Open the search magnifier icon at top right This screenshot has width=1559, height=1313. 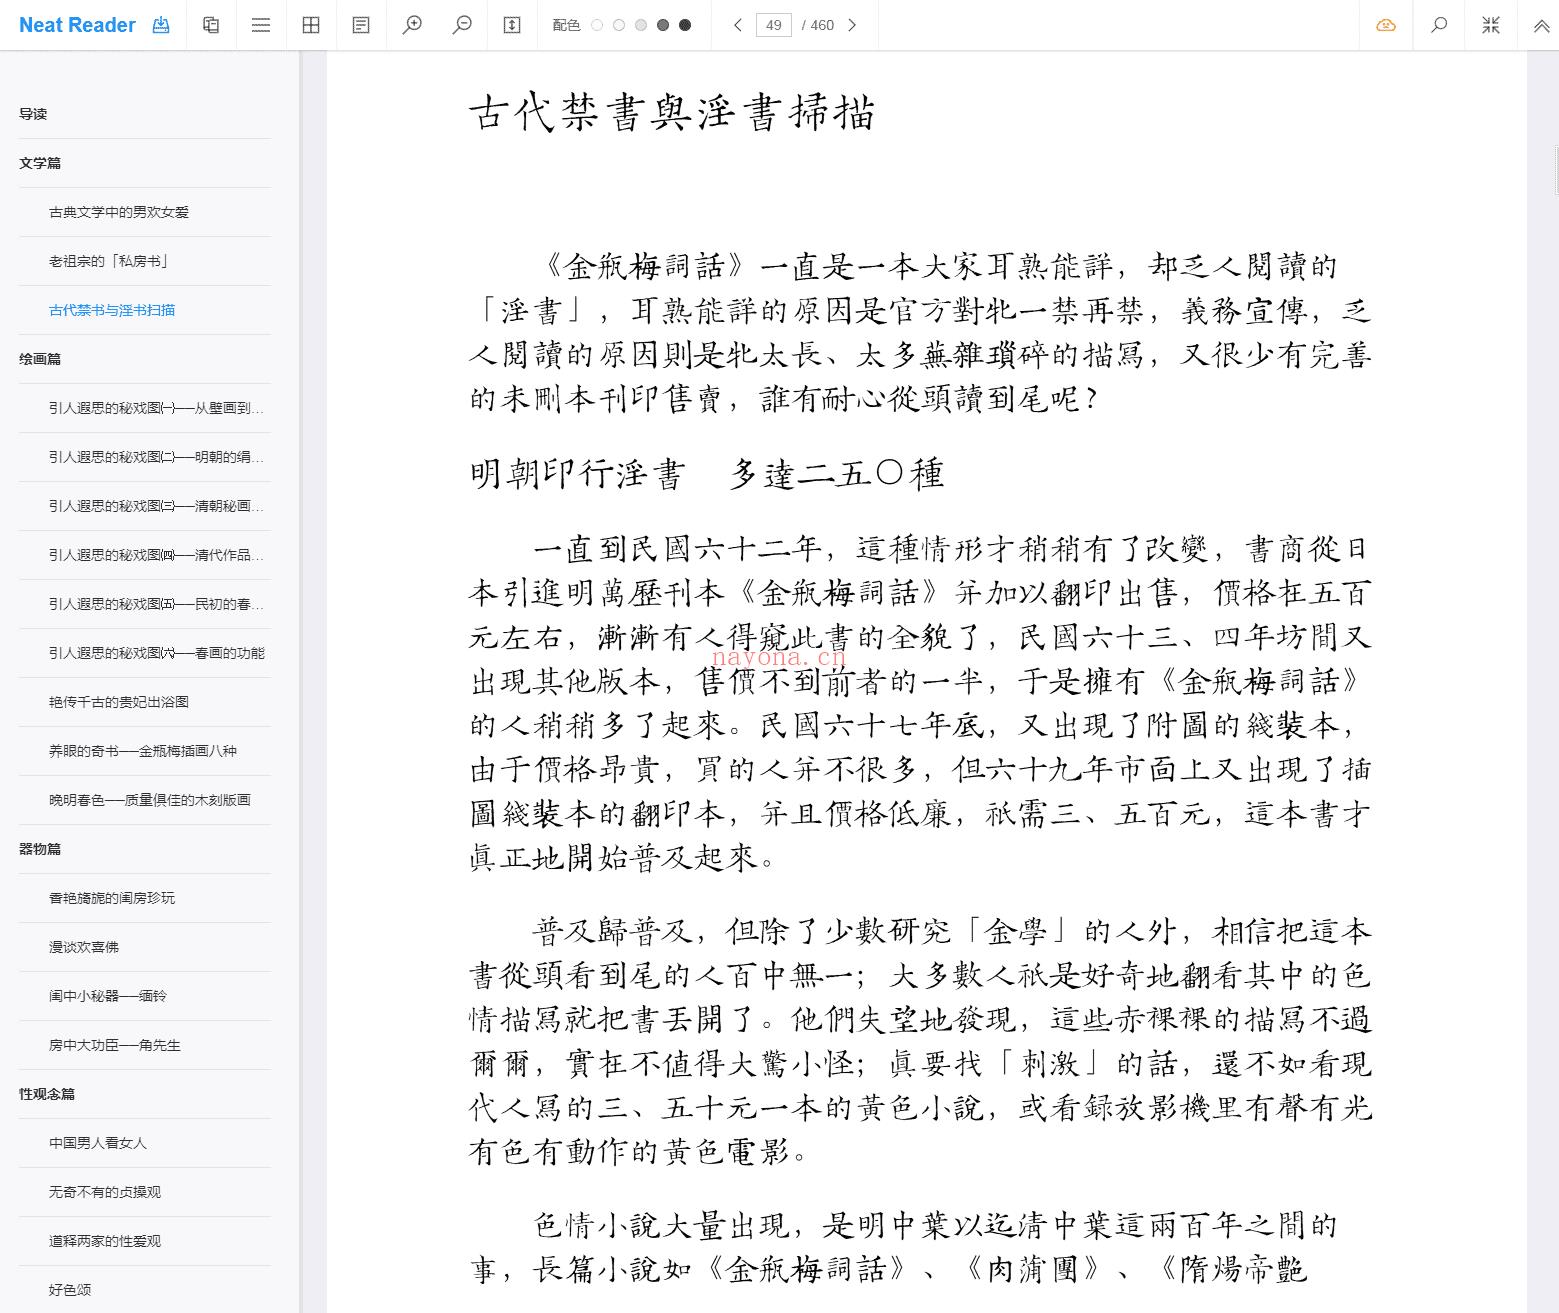tap(1439, 25)
